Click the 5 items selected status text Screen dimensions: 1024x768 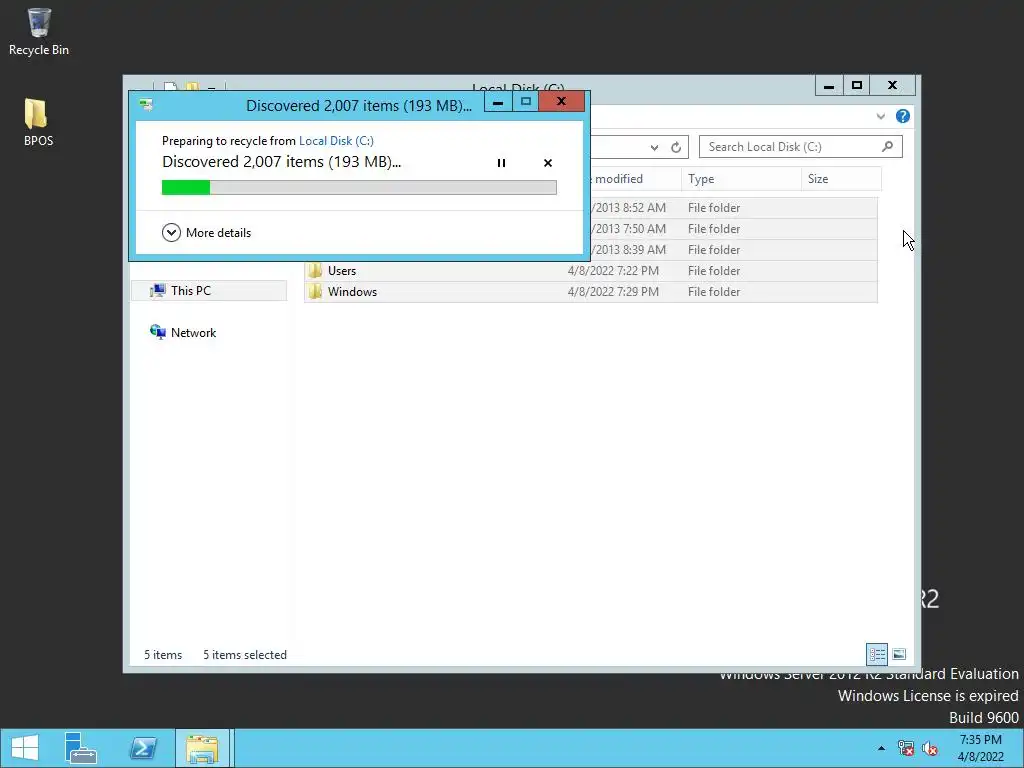[x=245, y=655]
